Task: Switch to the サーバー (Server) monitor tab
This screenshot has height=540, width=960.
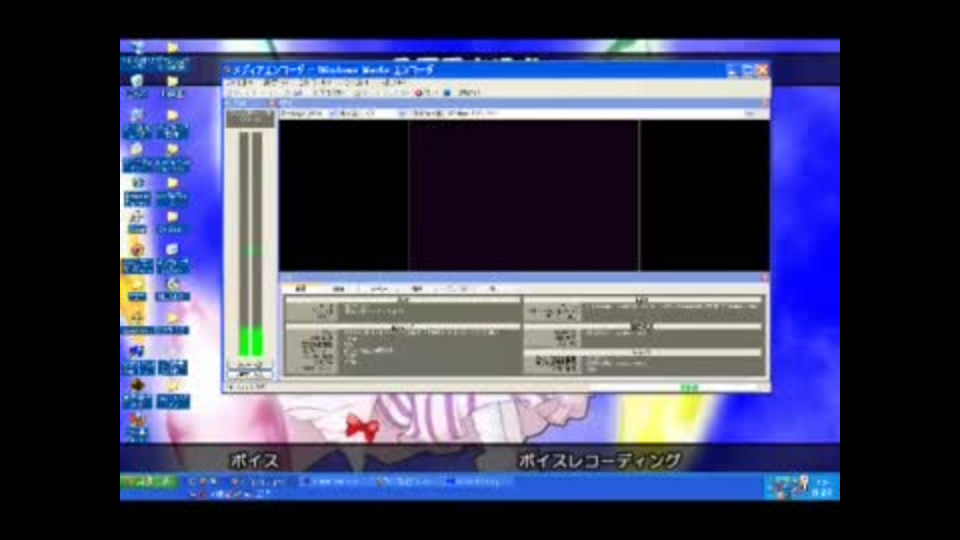Action: tap(378, 288)
